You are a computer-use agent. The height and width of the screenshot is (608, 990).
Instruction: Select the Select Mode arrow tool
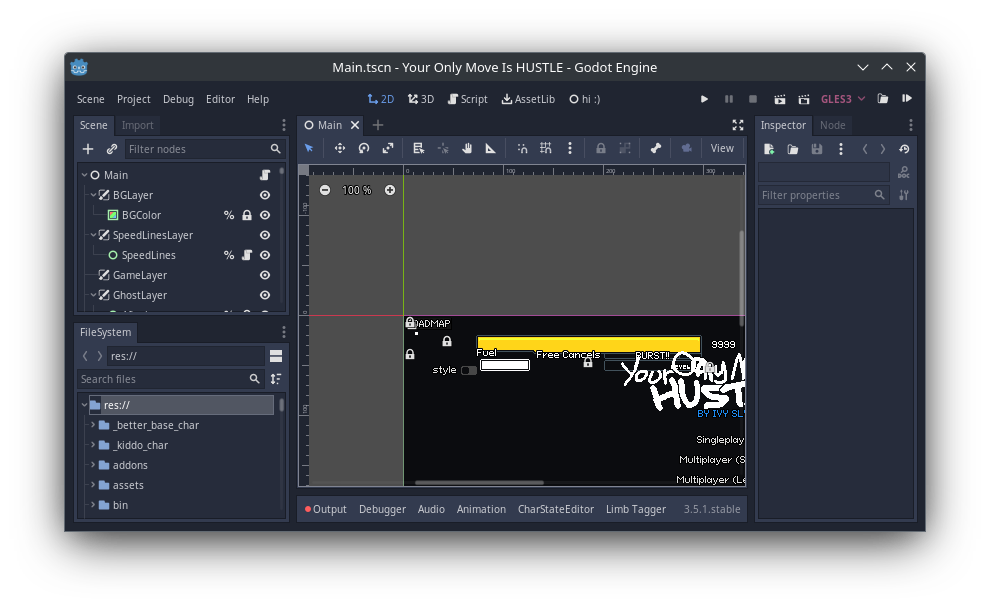309,148
